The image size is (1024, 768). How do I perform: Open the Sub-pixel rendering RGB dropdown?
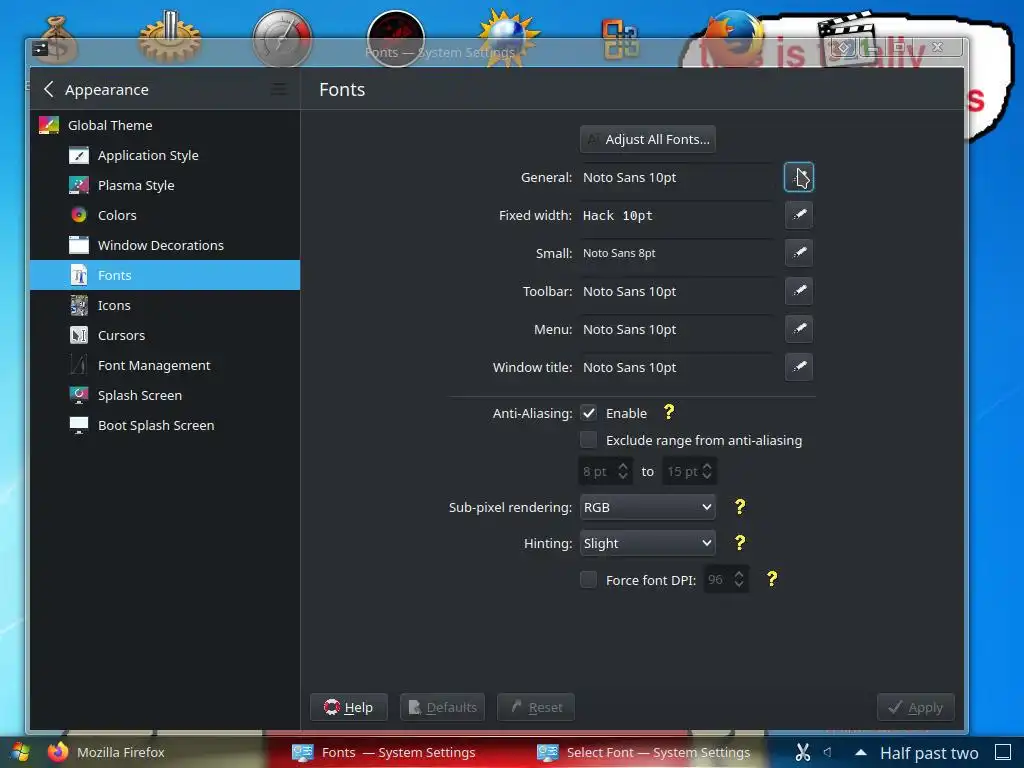pos(647,507)
